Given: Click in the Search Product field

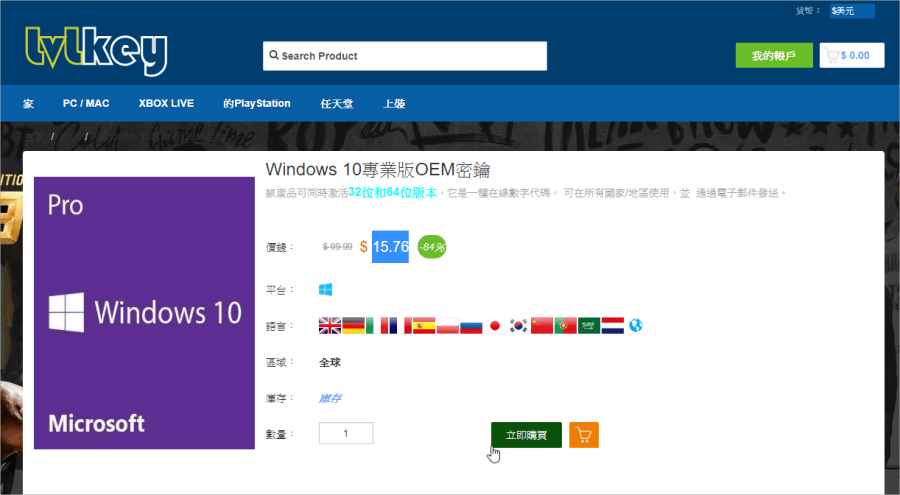Looking at the screenshot, I should click(405, 56).
